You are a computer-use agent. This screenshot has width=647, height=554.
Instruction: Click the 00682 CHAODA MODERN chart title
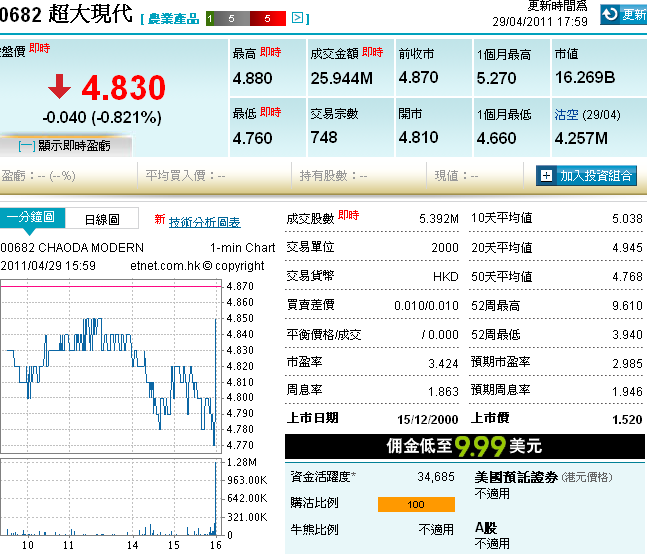(x=72, y=248)
